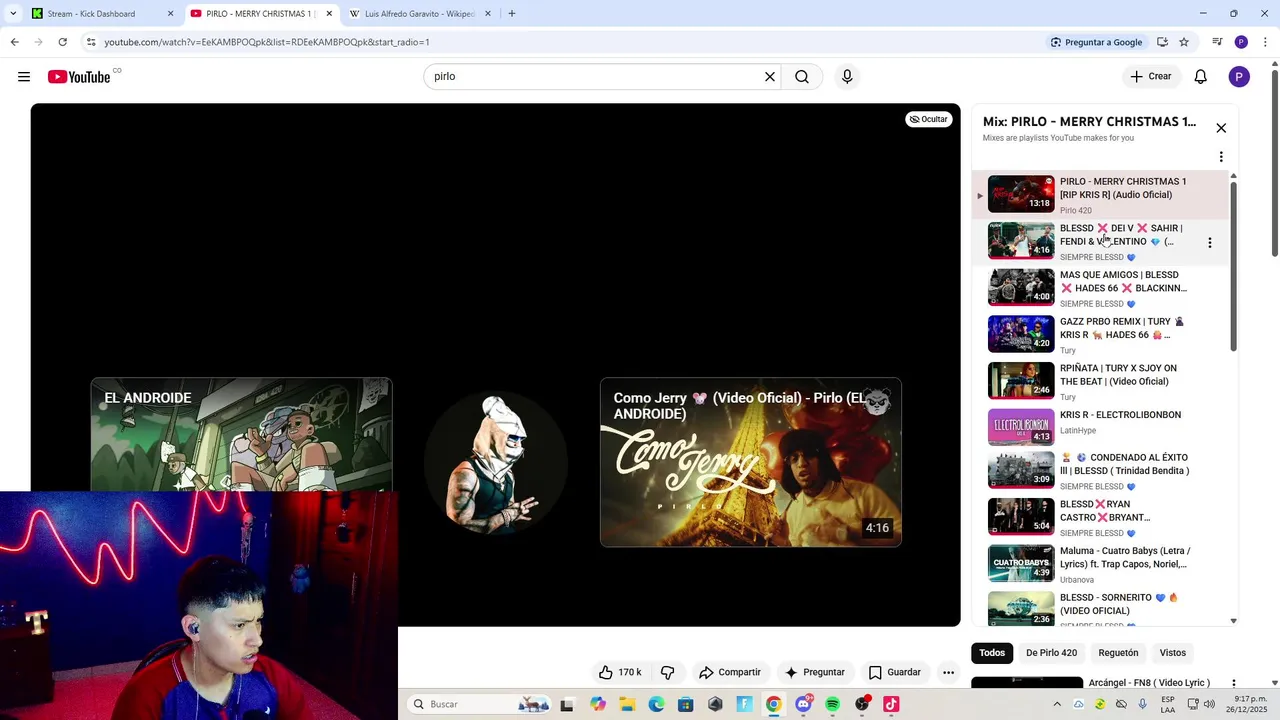View site information icon in the address bar
Screen dimensions: 1280x720
tap(91, 42)
